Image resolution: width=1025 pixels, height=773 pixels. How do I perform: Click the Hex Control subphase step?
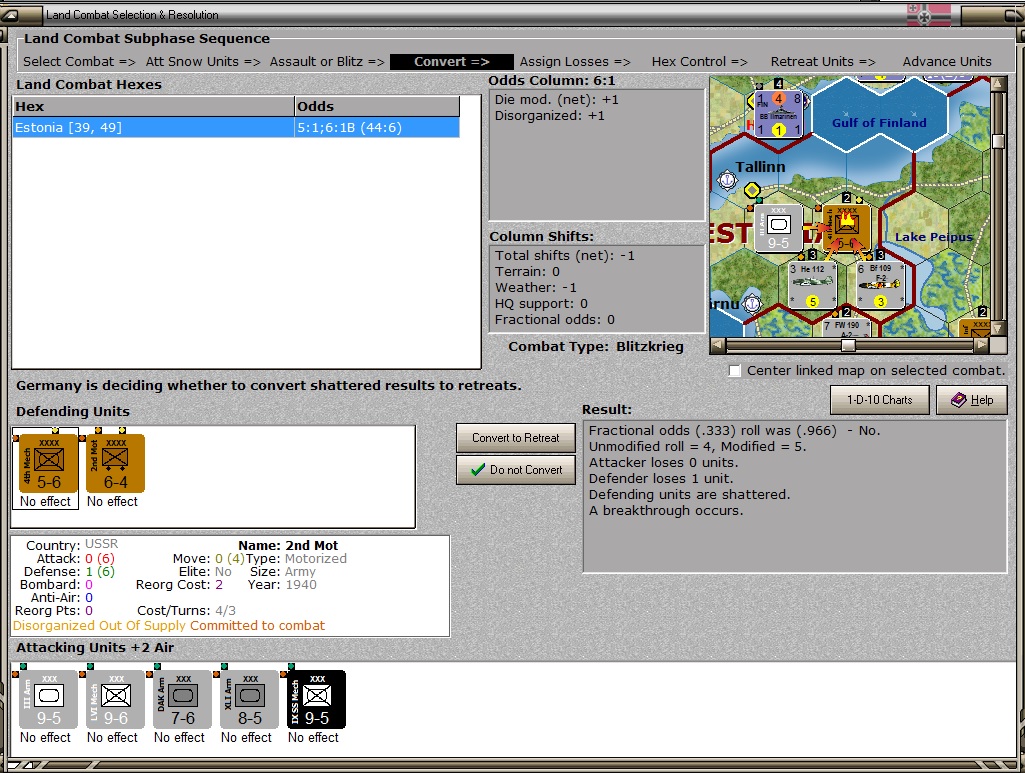click(699, 61)
